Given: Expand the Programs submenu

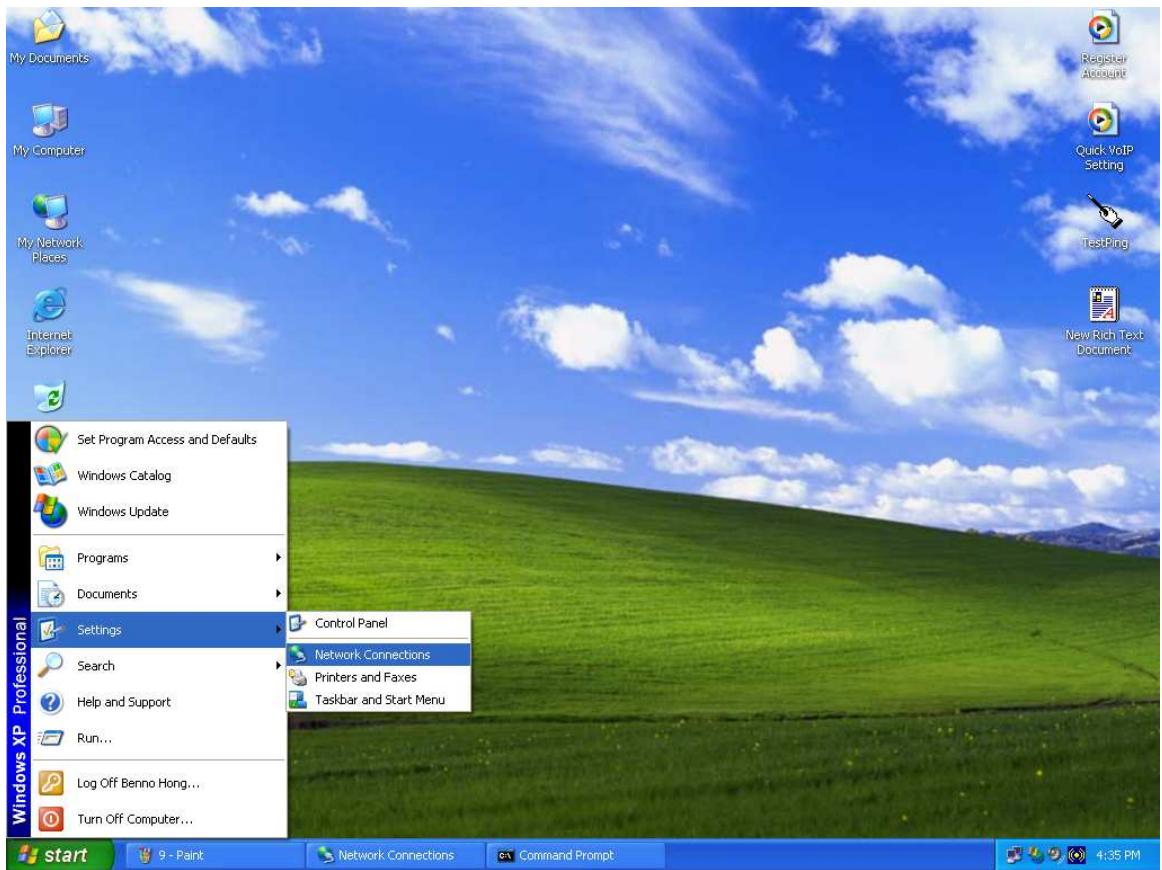Looking at the screenshot, I should [158, 557].
